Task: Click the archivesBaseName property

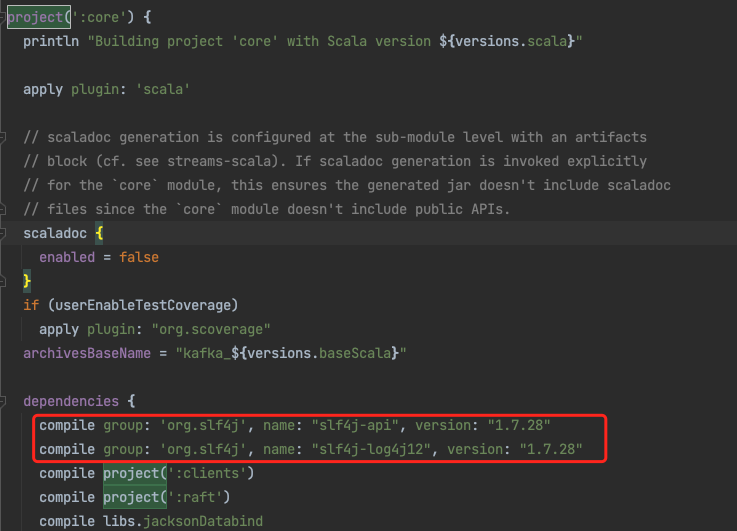Action: click(87, 353)
